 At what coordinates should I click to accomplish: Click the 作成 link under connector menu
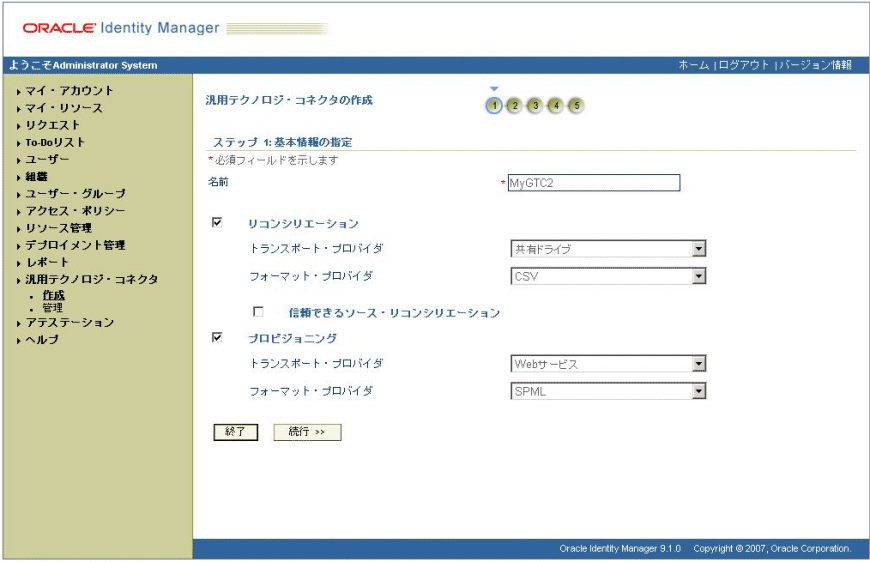pos(54,295)
